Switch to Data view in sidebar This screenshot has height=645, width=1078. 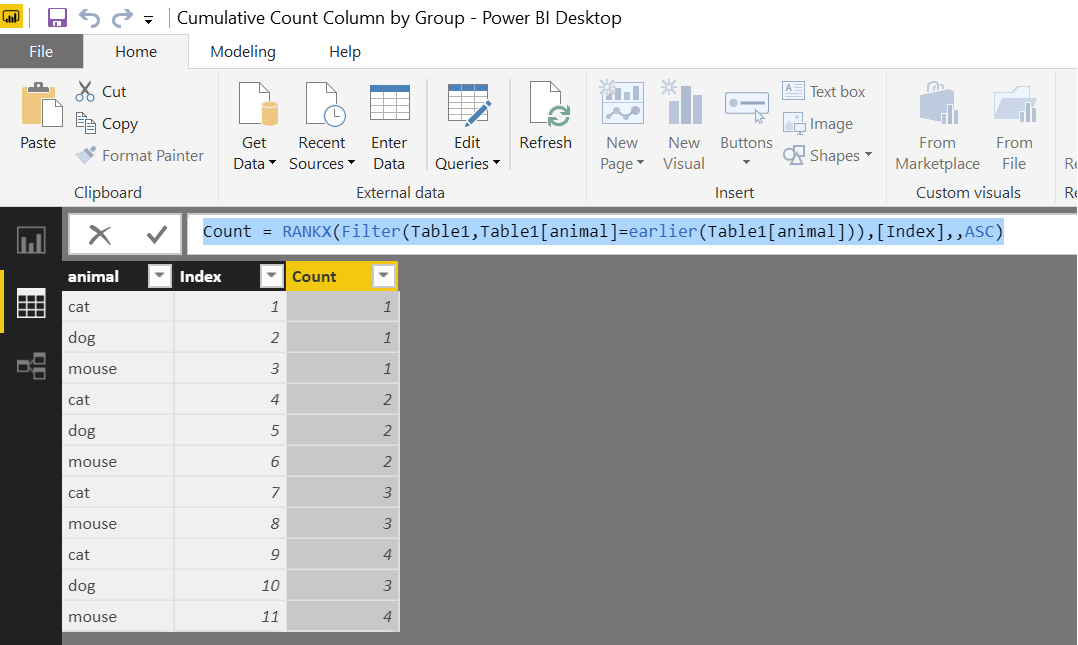31,302
